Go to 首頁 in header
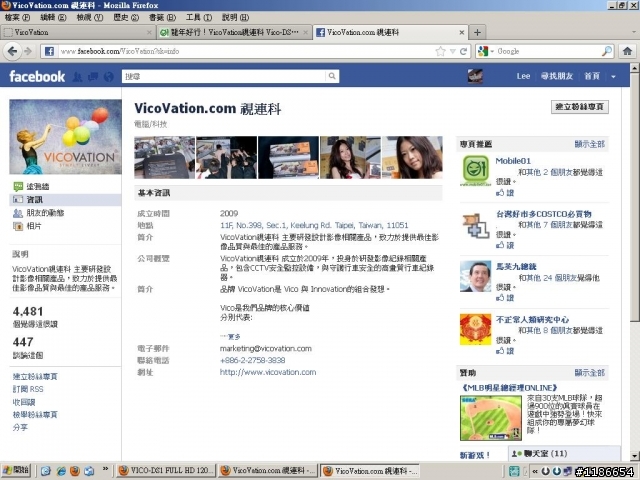Screen dimensions: 640x480 tap(592, 76)
